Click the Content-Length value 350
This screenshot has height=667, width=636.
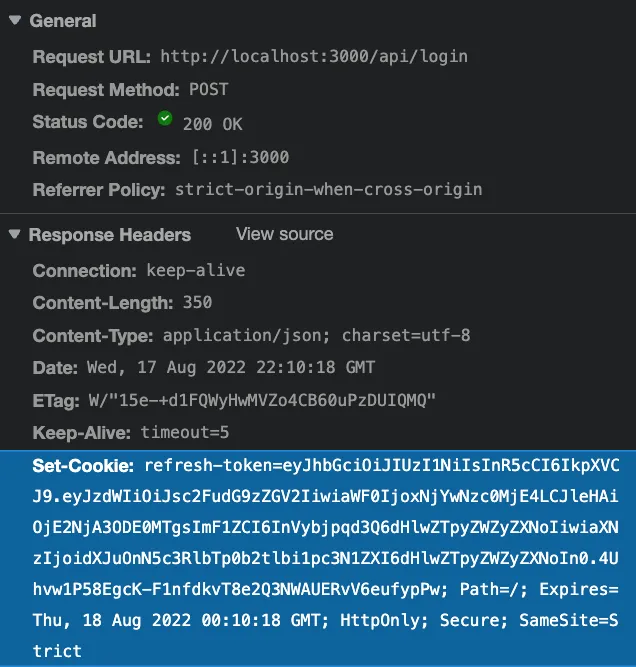(197, 302)
